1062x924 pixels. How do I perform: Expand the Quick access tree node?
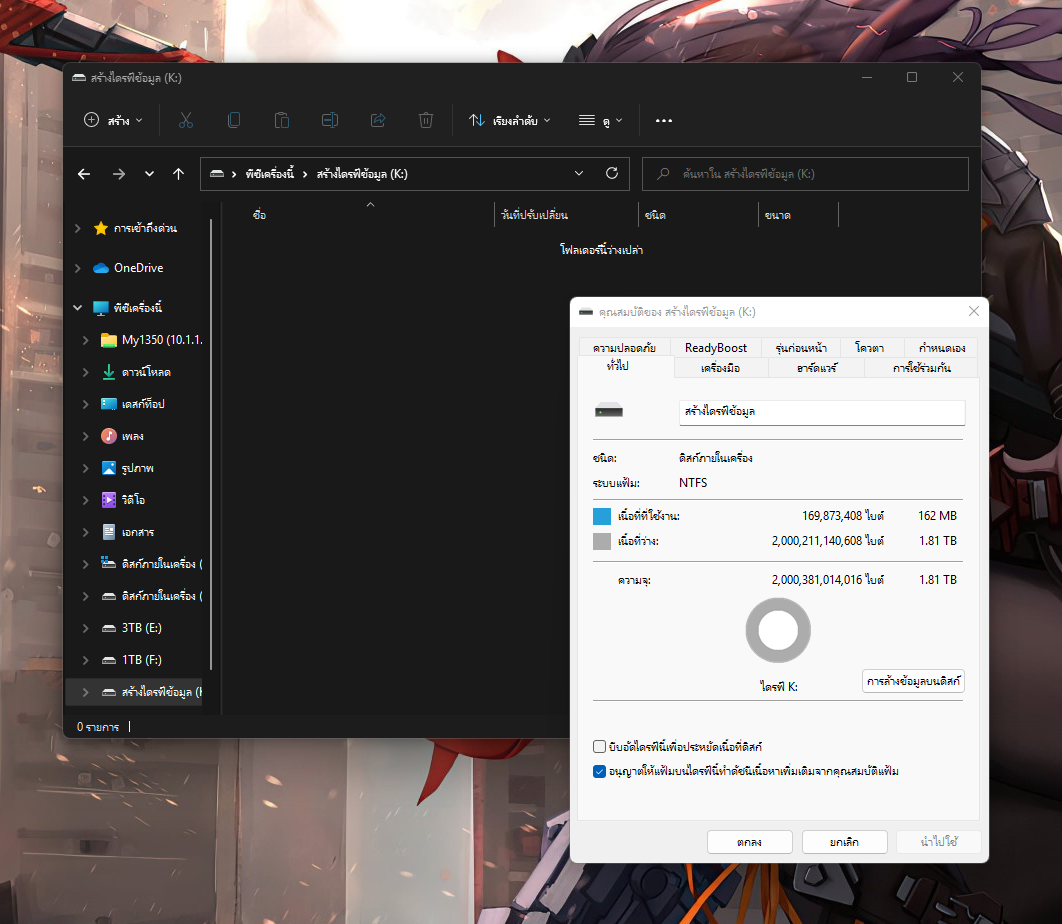coord(78,228)
